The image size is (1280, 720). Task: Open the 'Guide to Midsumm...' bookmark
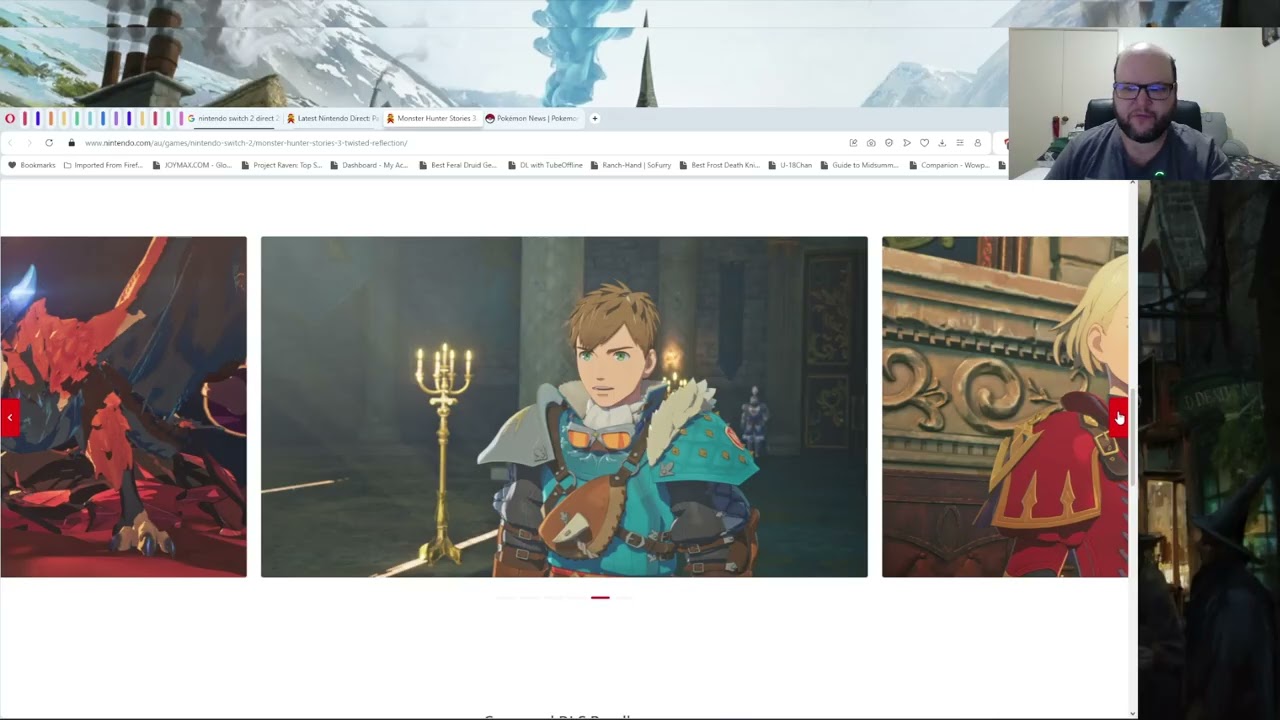pyautogui.click(x=860, y=165)
